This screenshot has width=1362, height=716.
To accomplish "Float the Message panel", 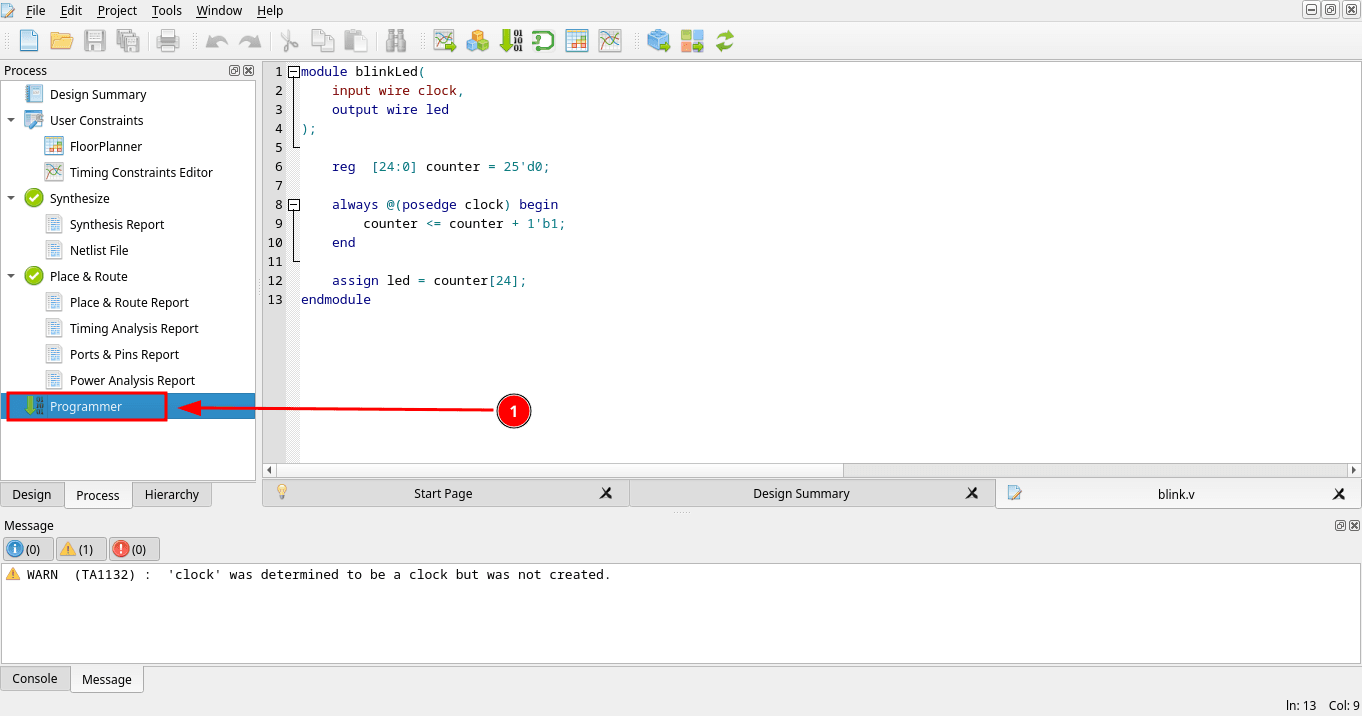I will tap(1340, 526).
